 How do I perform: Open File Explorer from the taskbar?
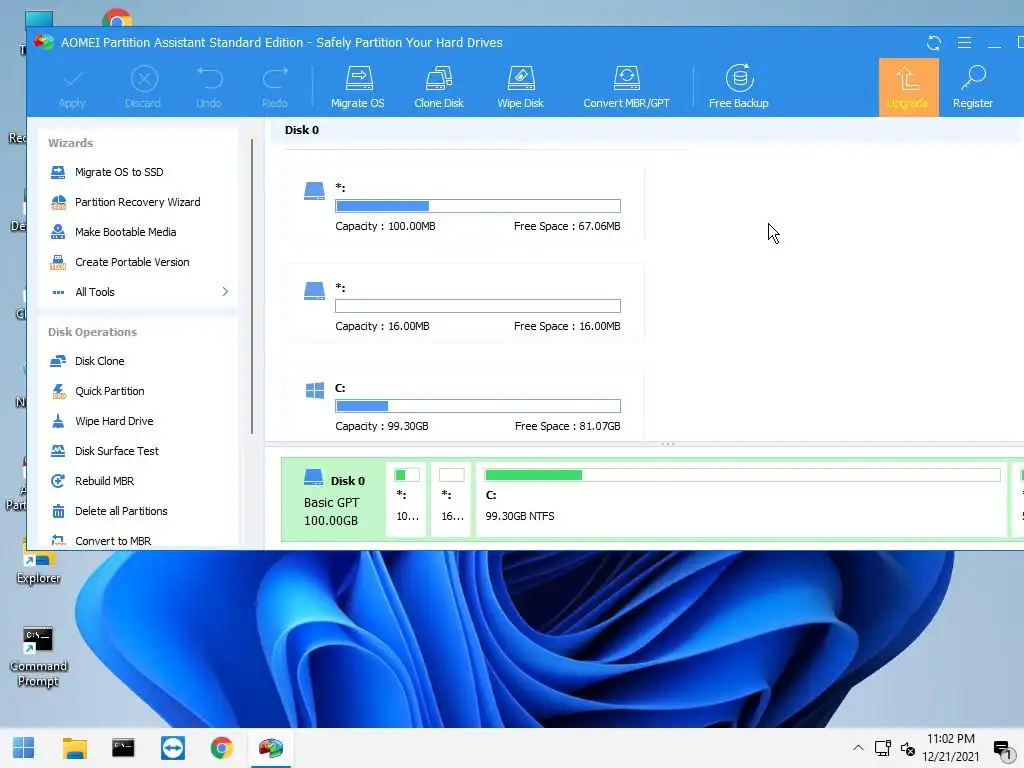[x=74, y=748]
